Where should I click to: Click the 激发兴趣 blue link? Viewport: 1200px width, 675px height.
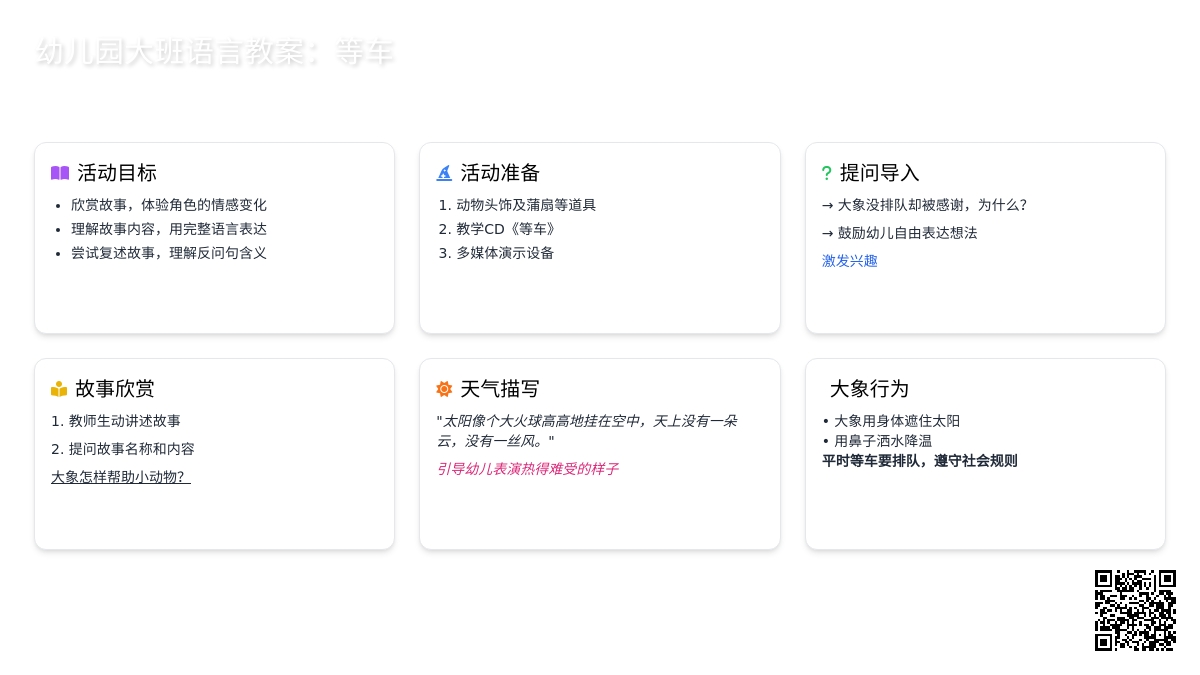tap(849, 261)
